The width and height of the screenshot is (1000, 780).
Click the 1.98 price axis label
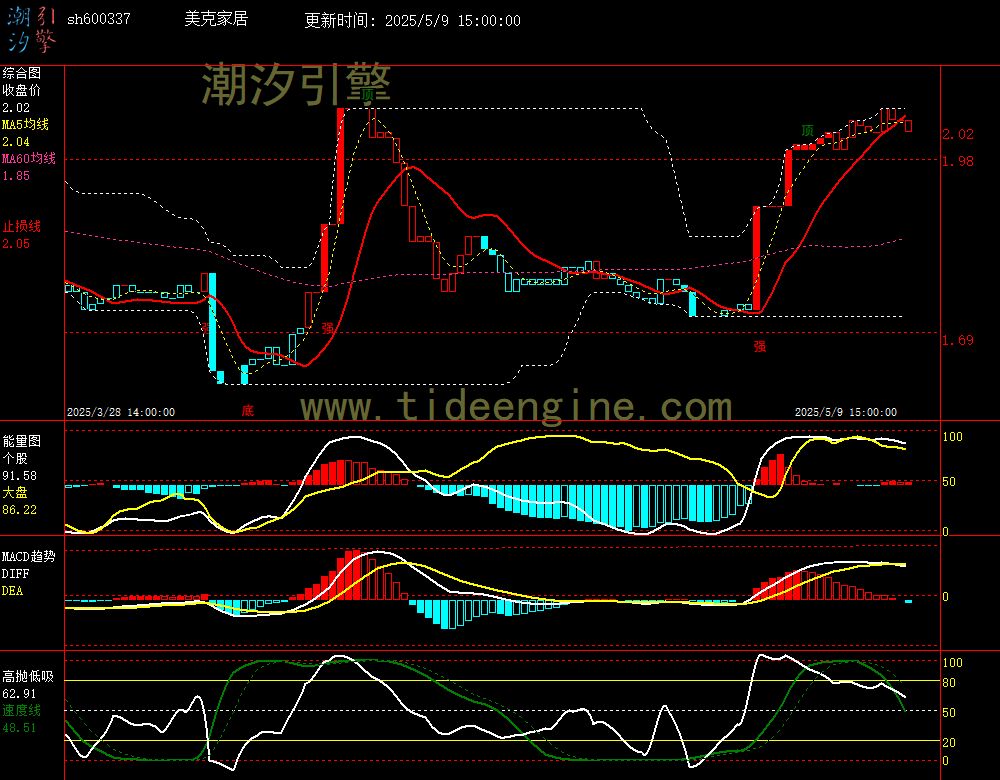coord(958,161)
